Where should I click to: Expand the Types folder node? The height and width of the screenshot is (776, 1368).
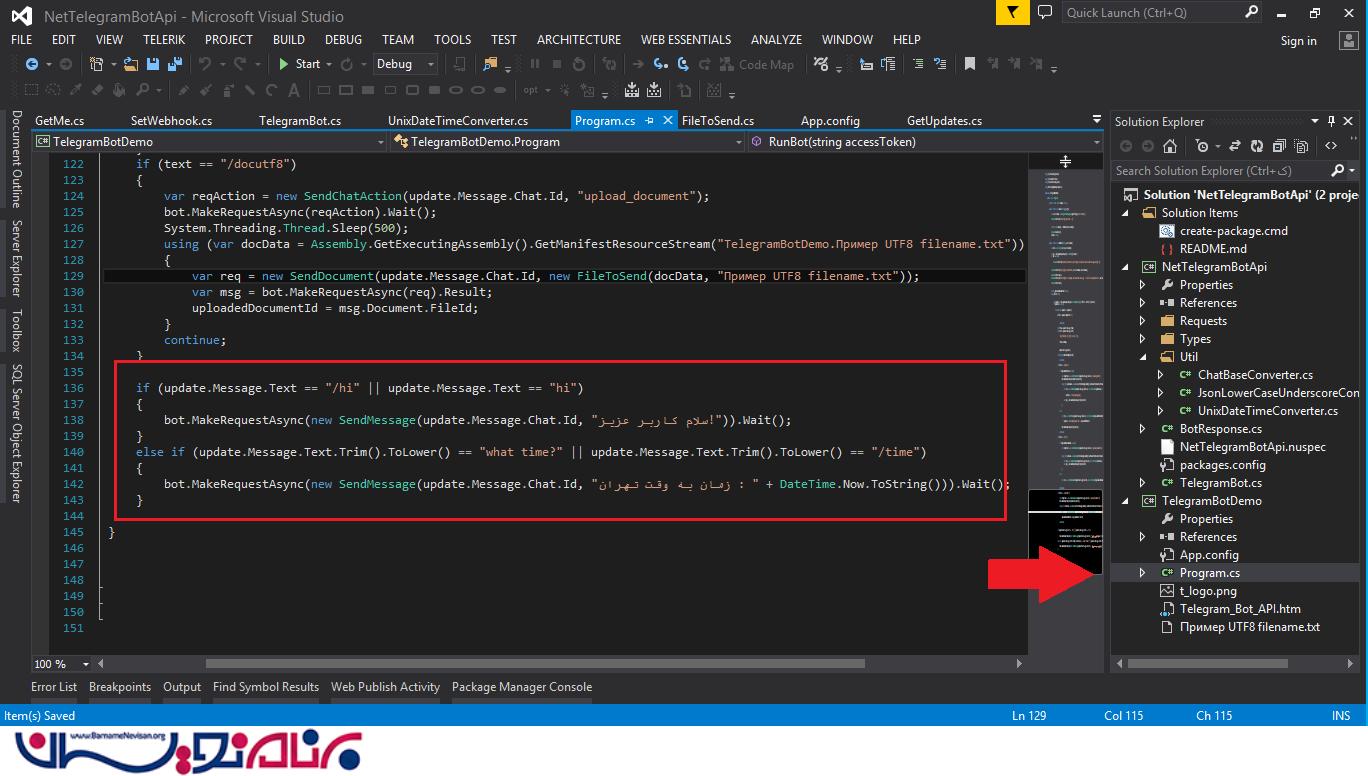coord(1143,339)
